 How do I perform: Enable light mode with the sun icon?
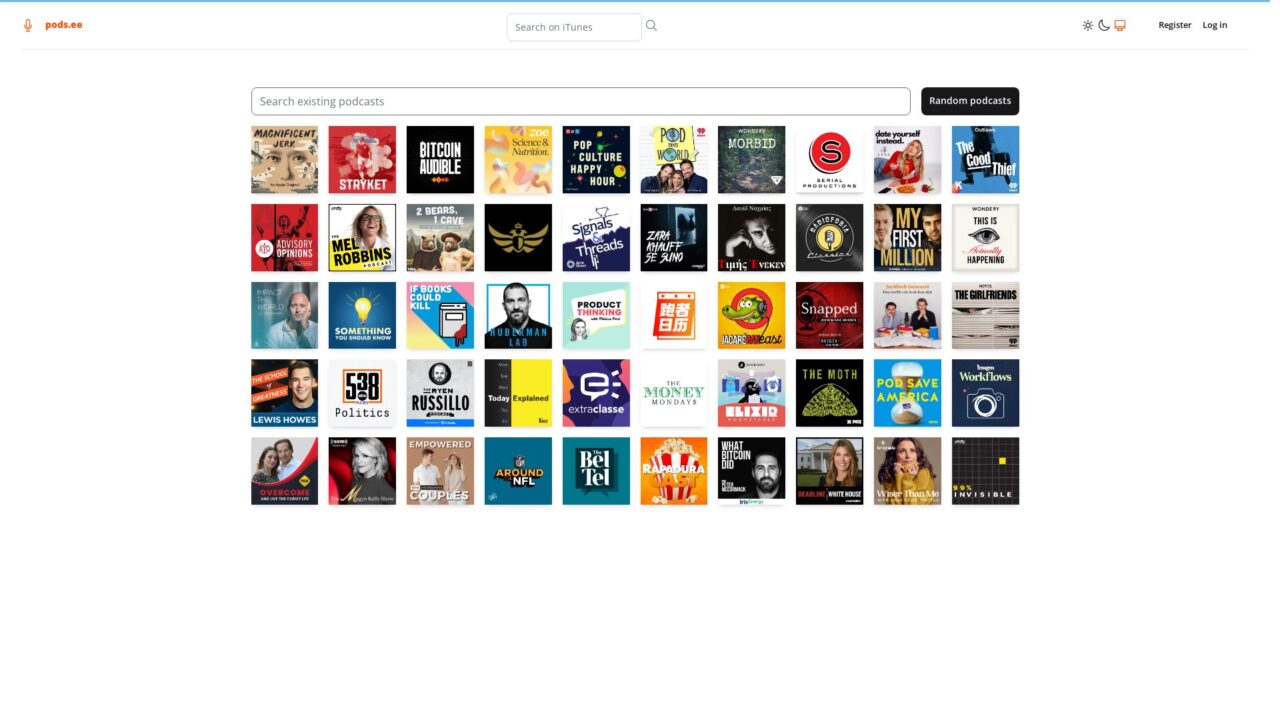click(x=1088, y=25)
